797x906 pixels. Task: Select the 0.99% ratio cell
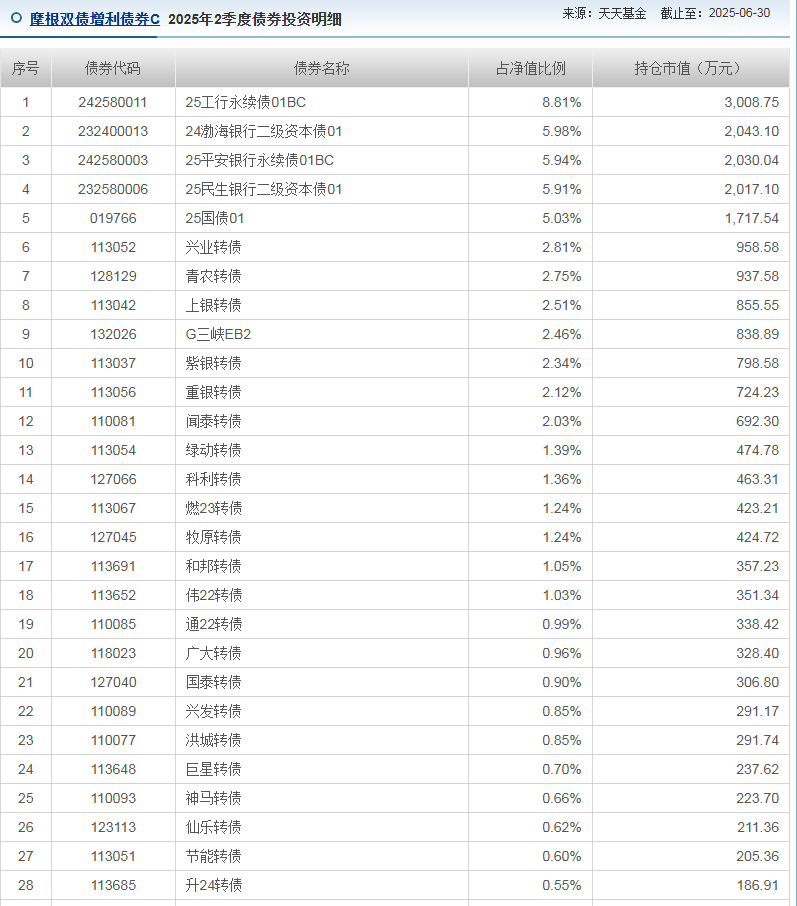pyautogui.click(x=561, y=624)
